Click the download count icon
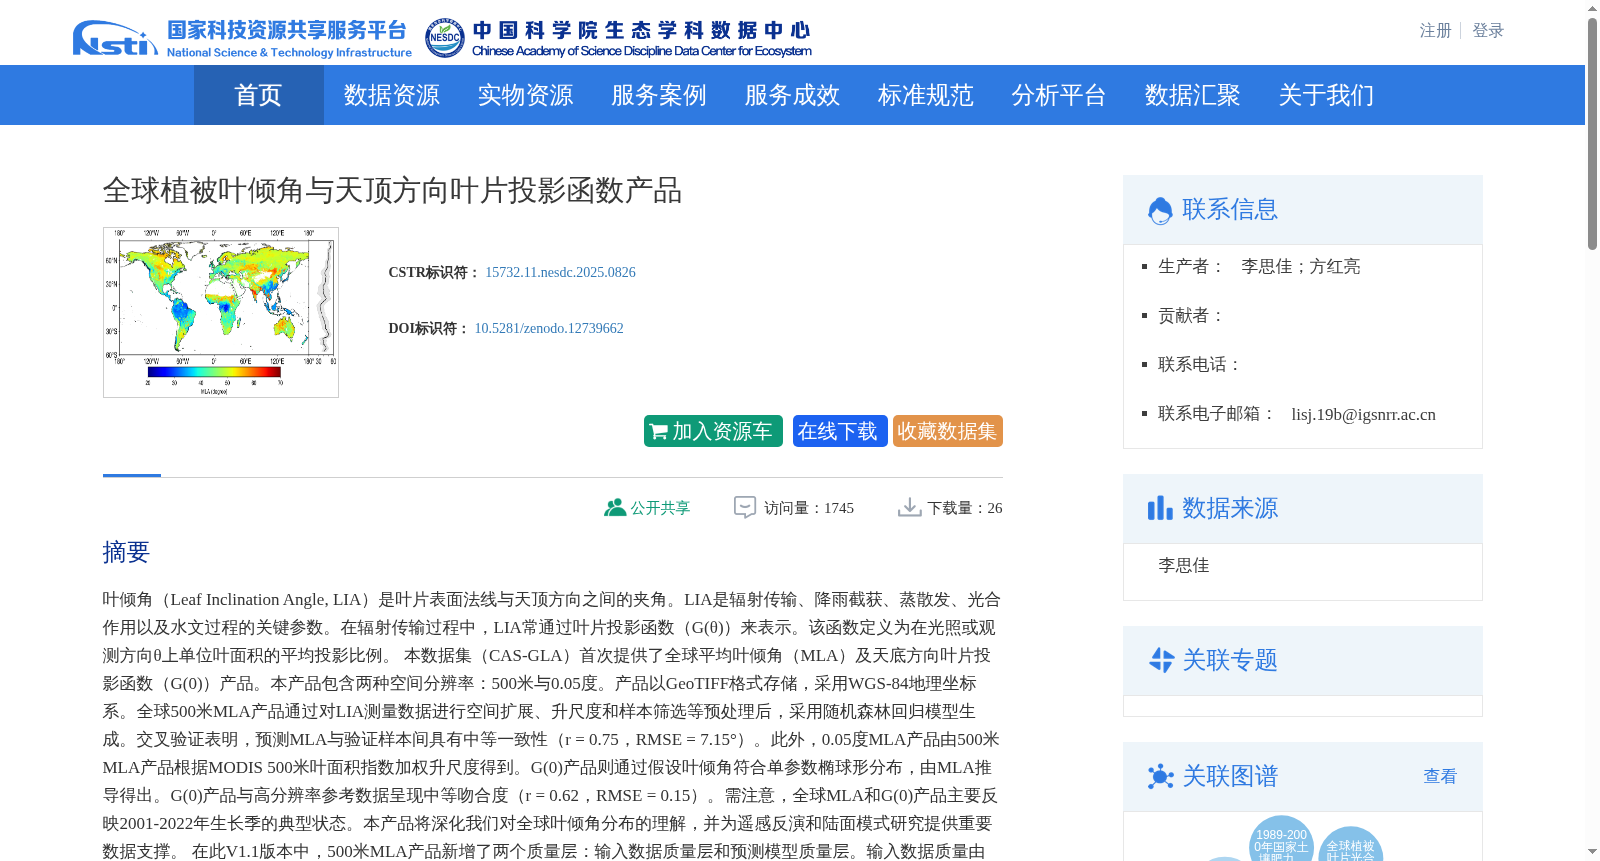1600x861 pixels. click(x=909, y=507)
